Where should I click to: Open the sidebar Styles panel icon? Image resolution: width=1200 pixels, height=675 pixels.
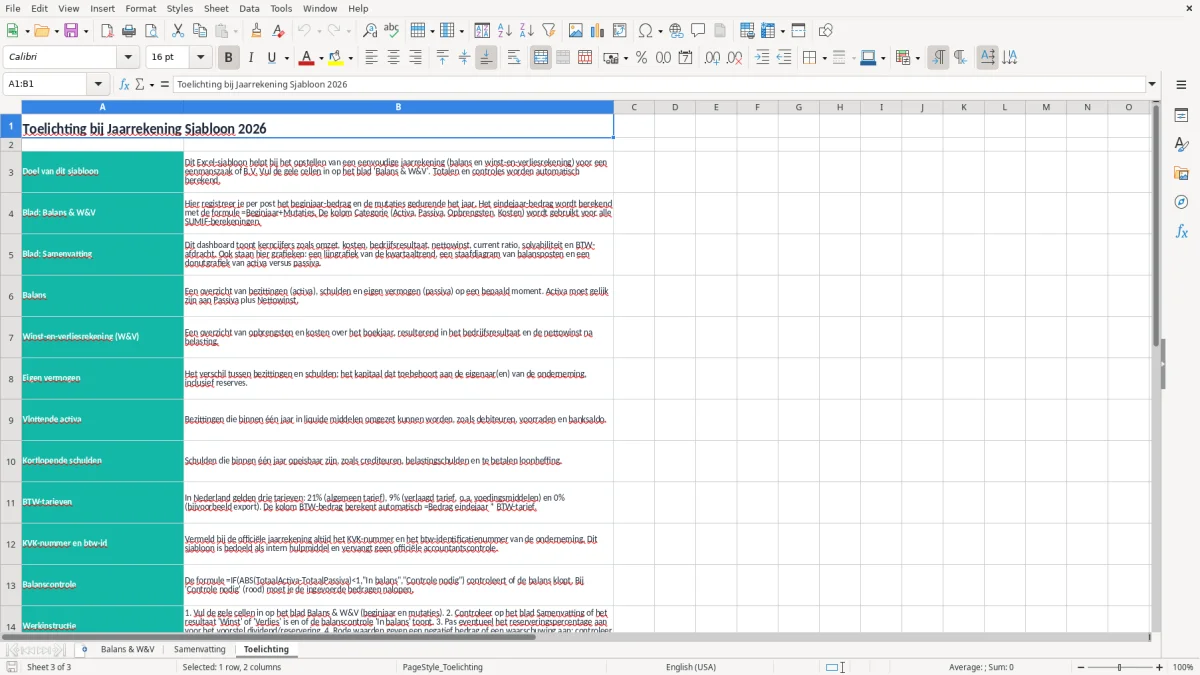click(x=1181, y=144)
